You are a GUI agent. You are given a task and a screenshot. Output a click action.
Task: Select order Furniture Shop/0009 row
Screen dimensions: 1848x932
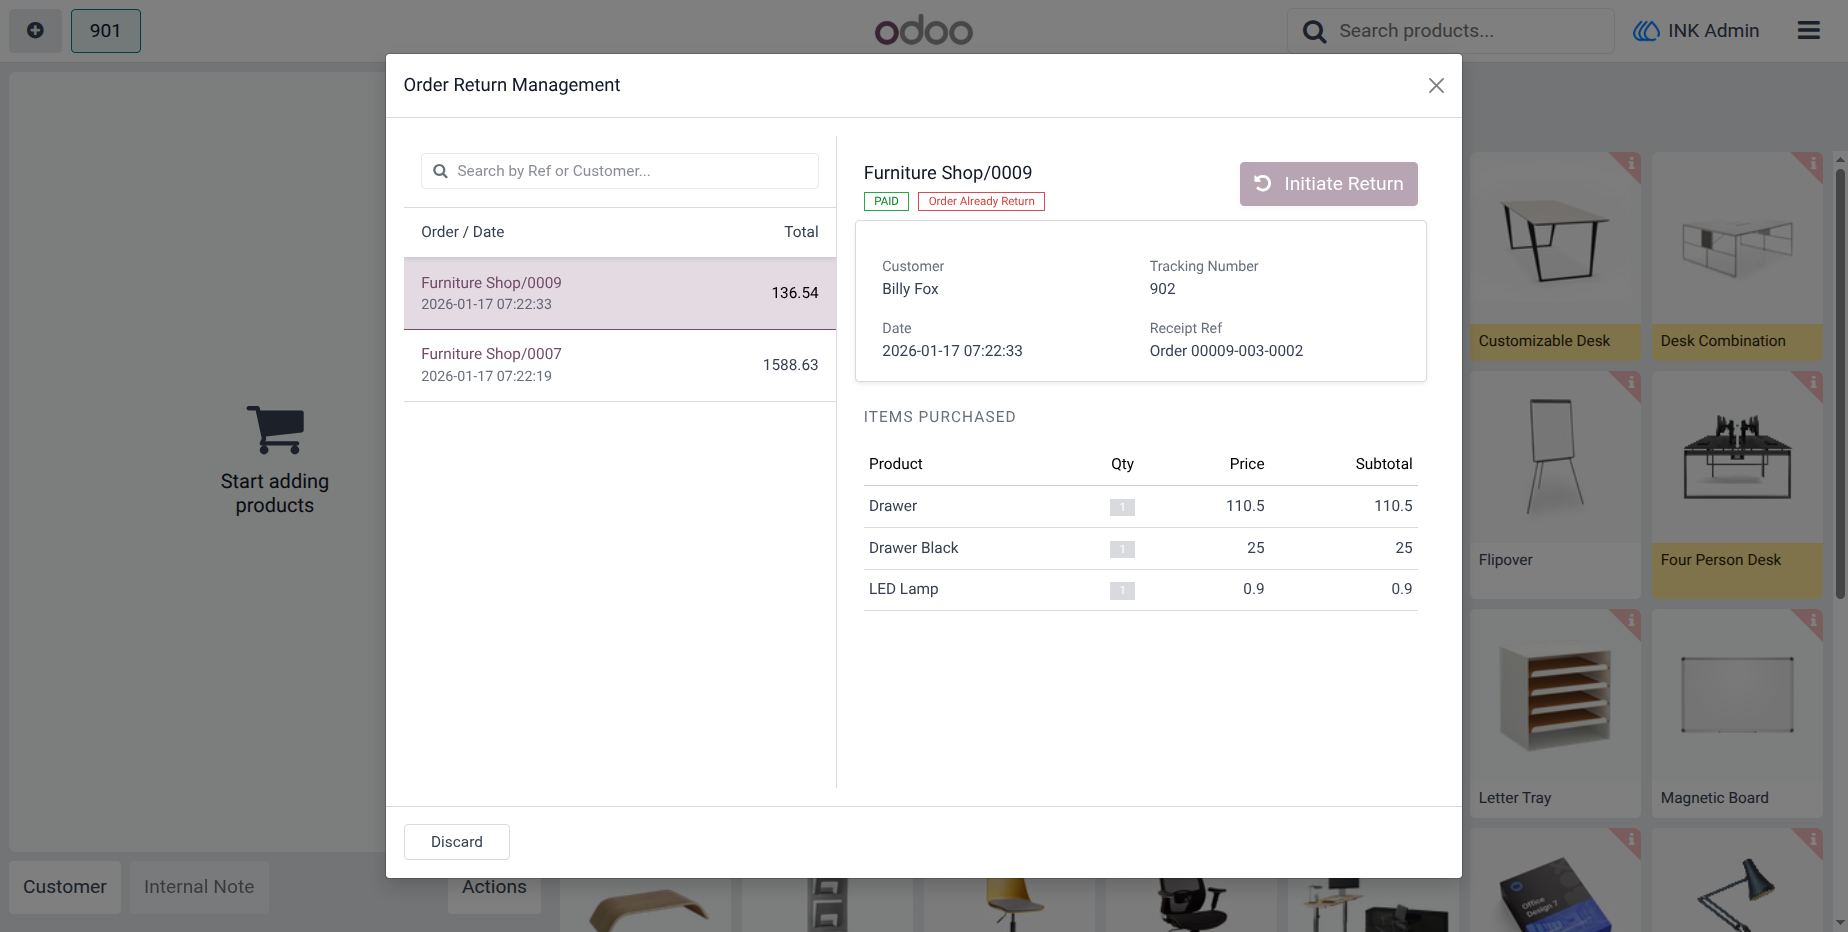(620, 293)
